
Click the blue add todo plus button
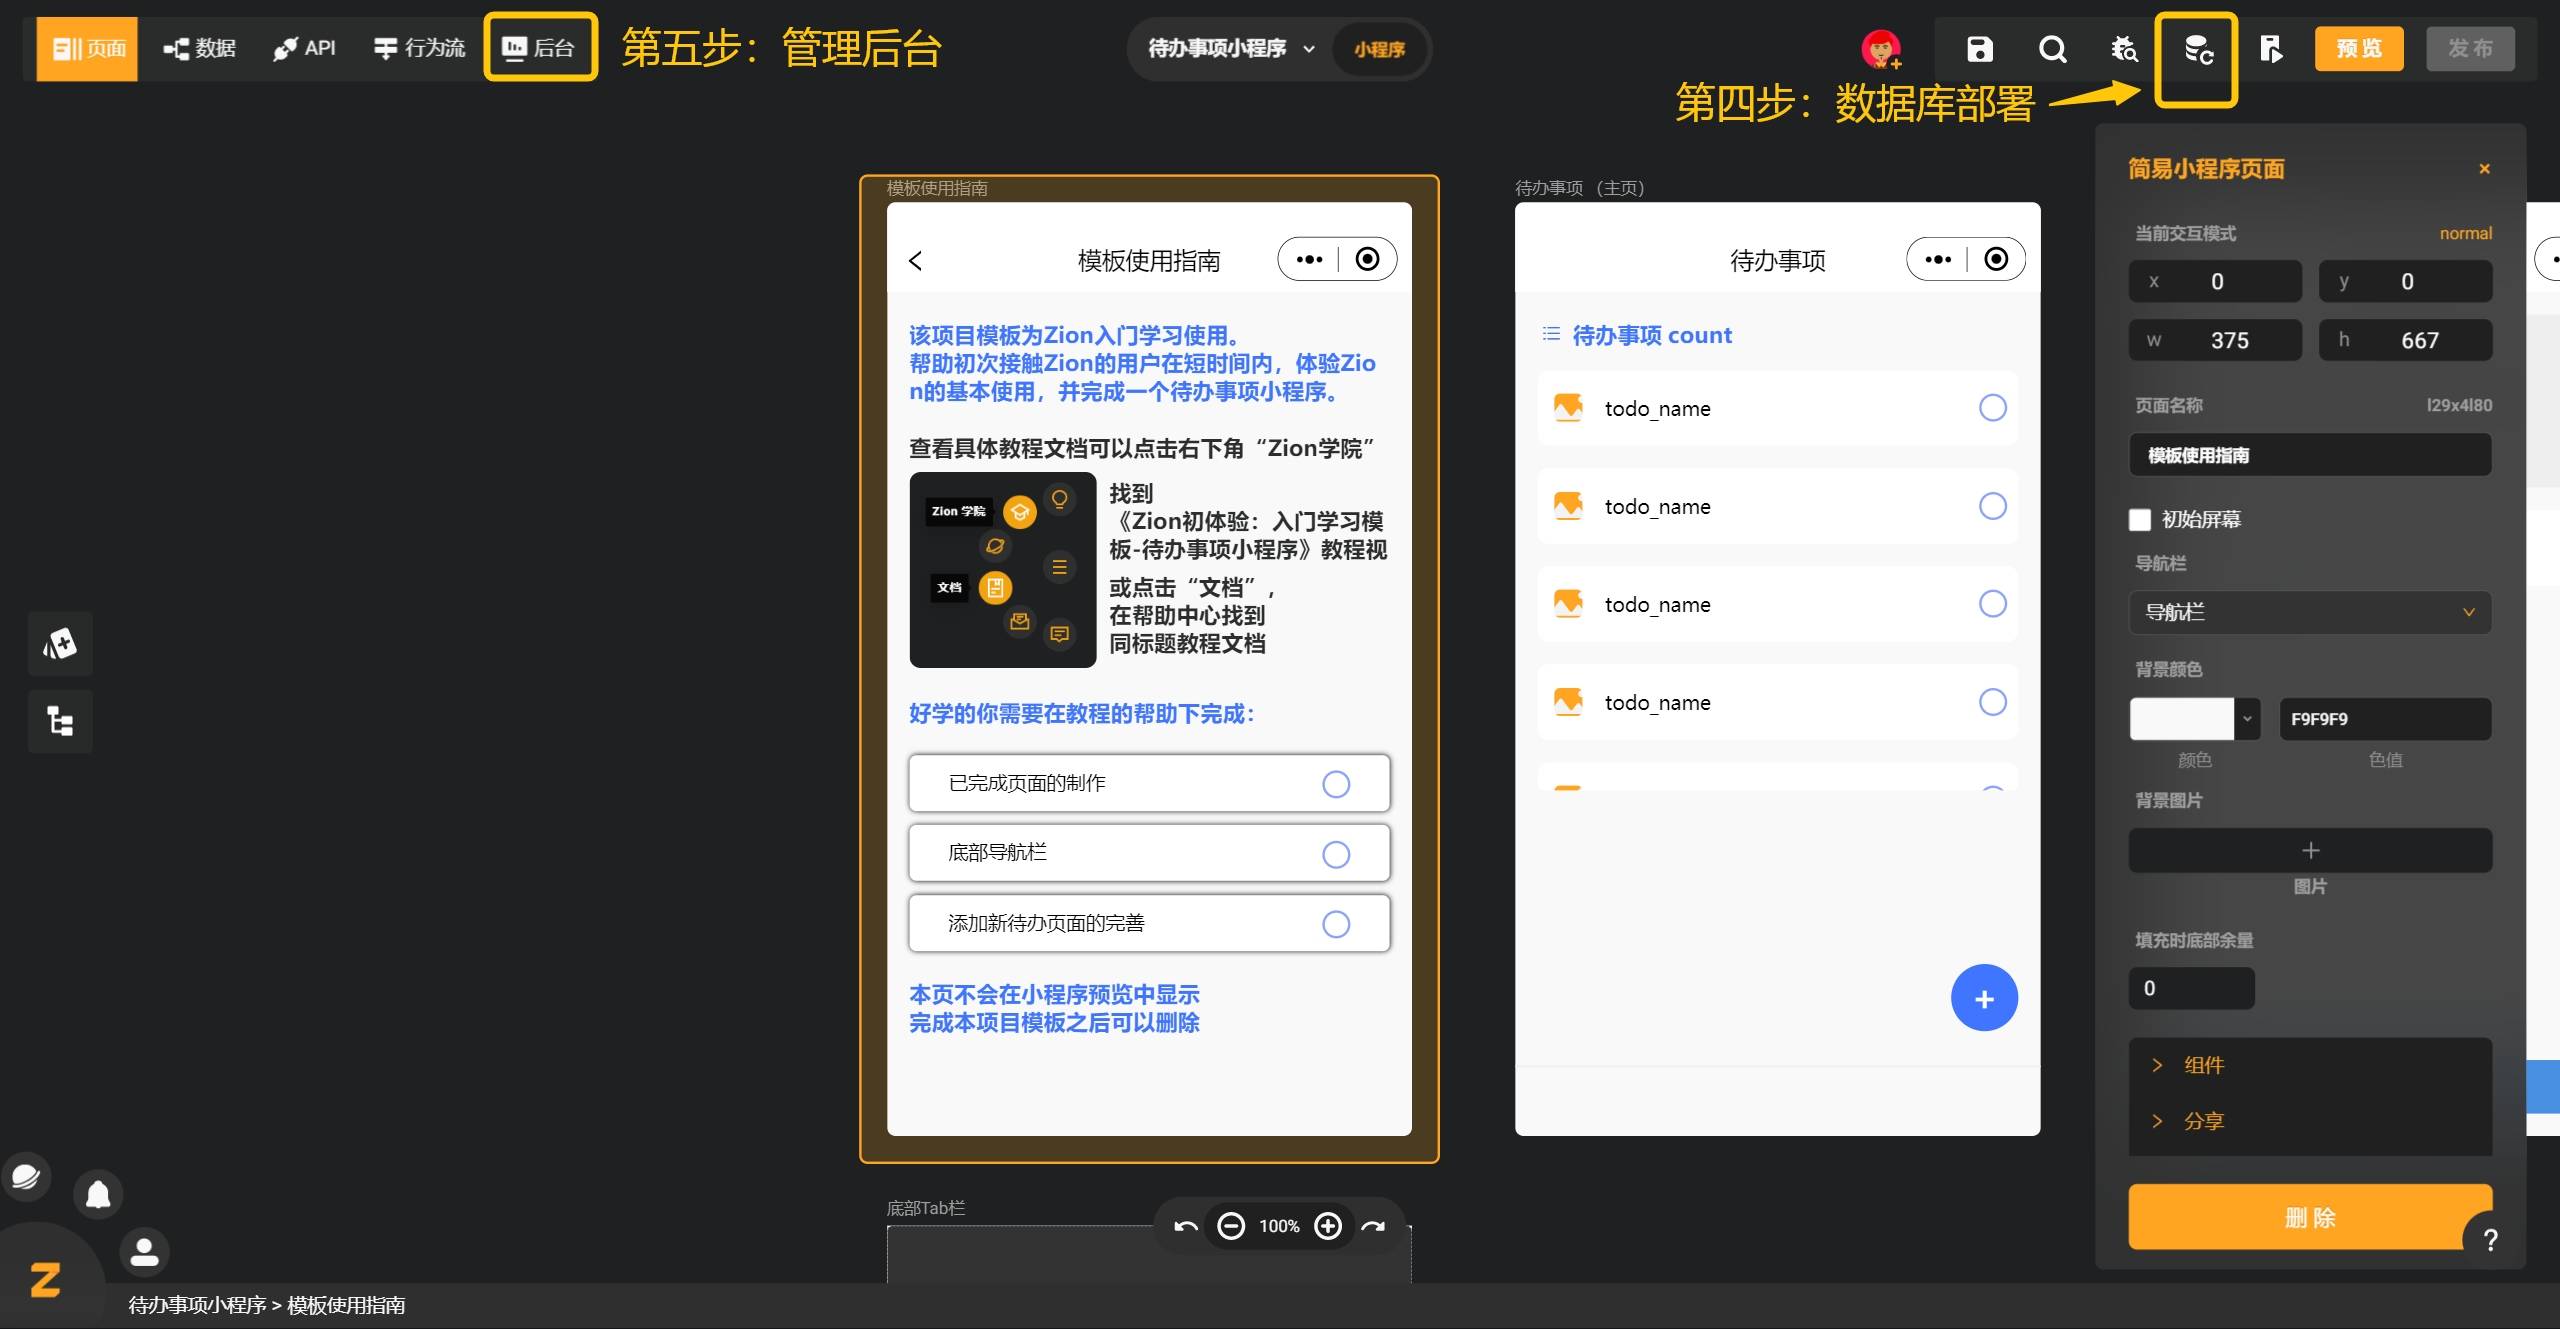1984,998
